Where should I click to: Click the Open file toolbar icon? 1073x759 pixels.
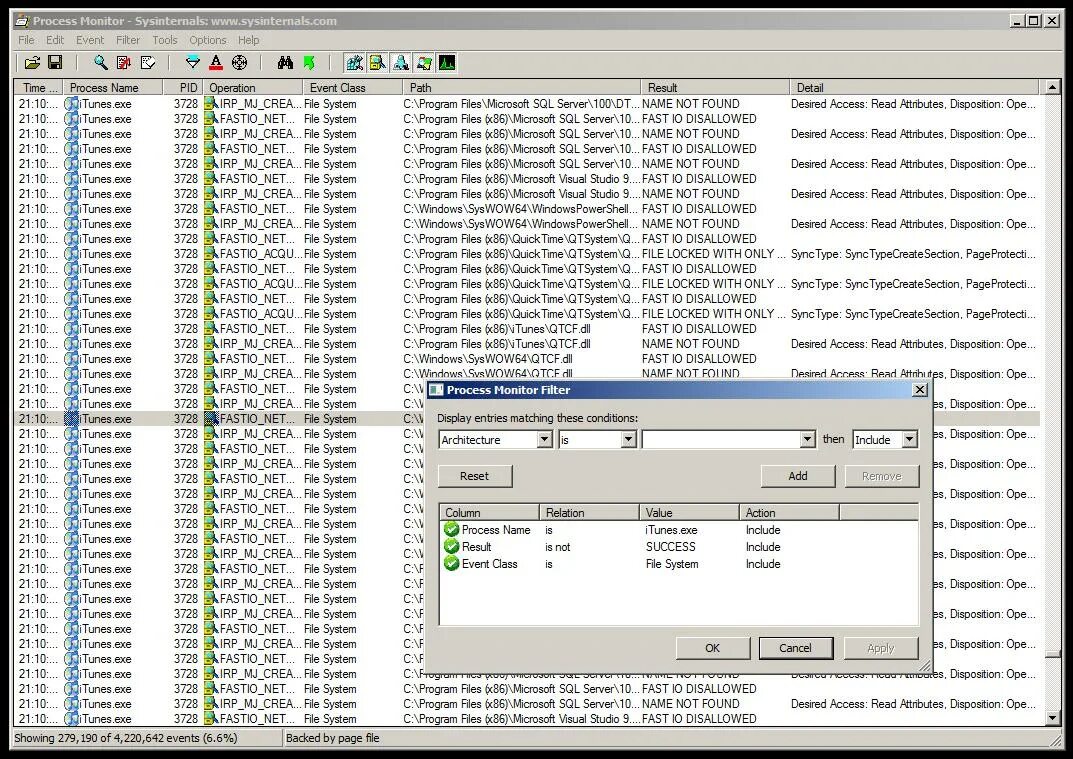coord(32,63)
